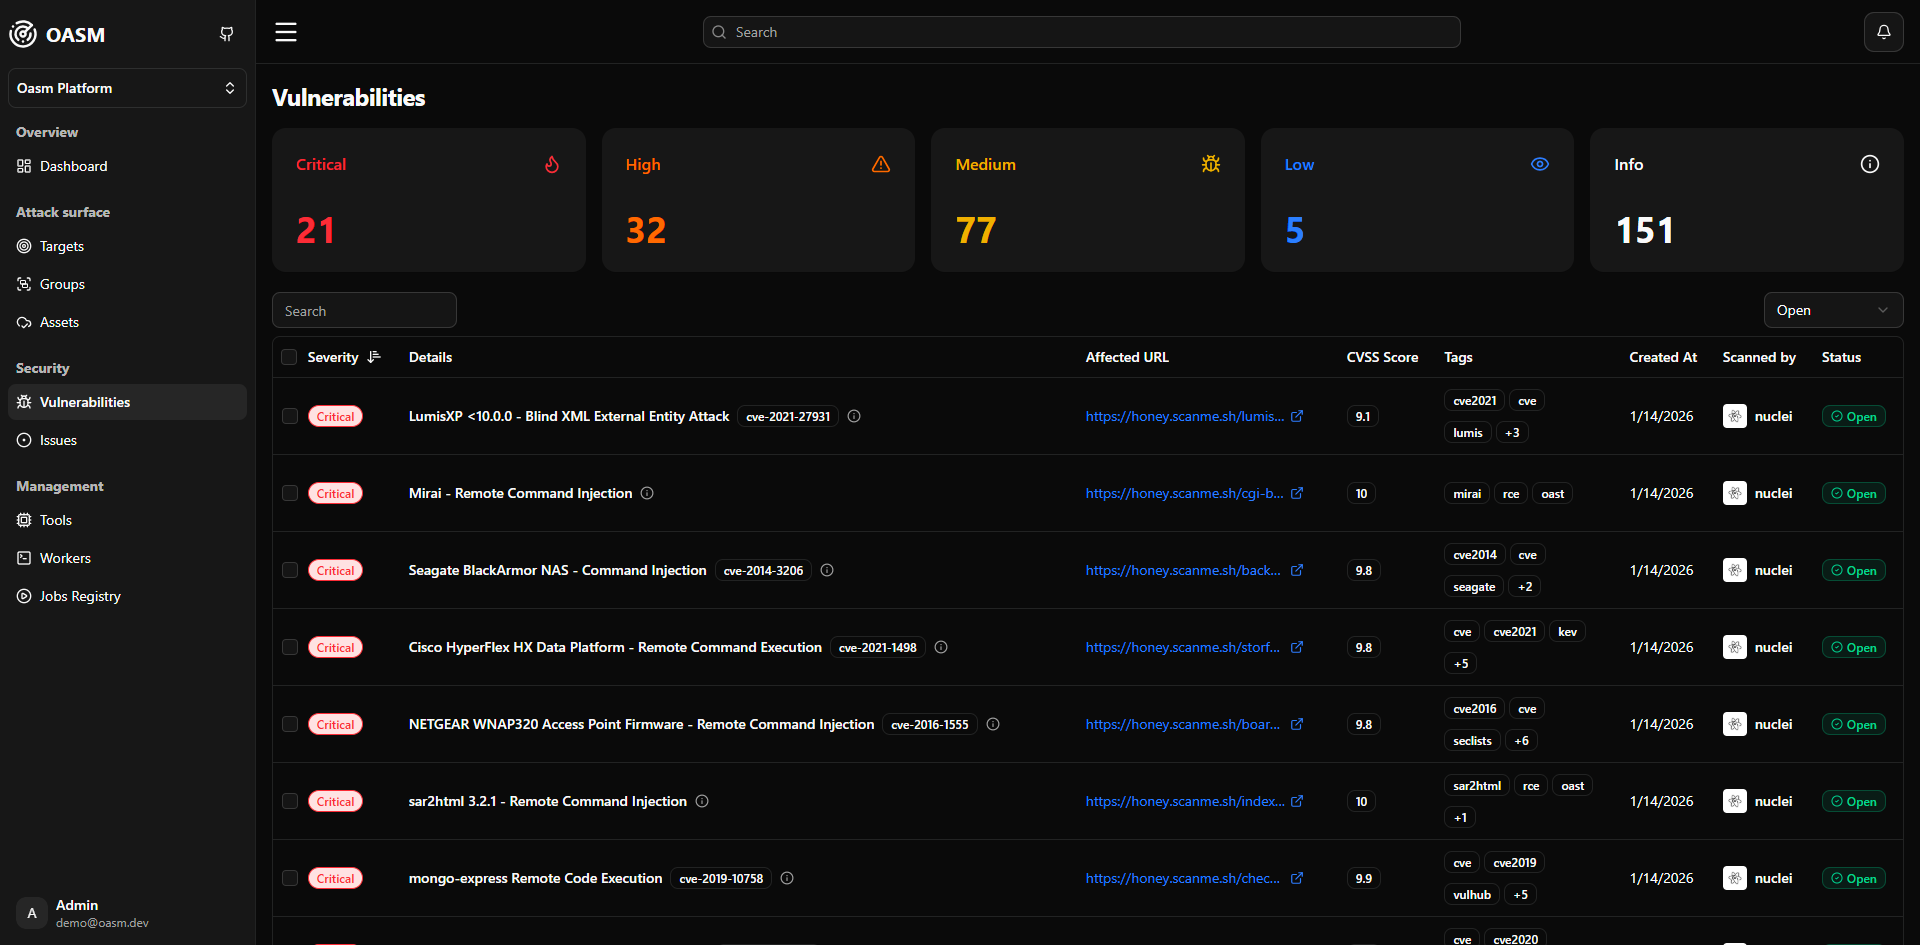This screenshot has width=1920, height=945.
Task: Expand +6 tags in NETGEAR row
Action: [1521, 740]
